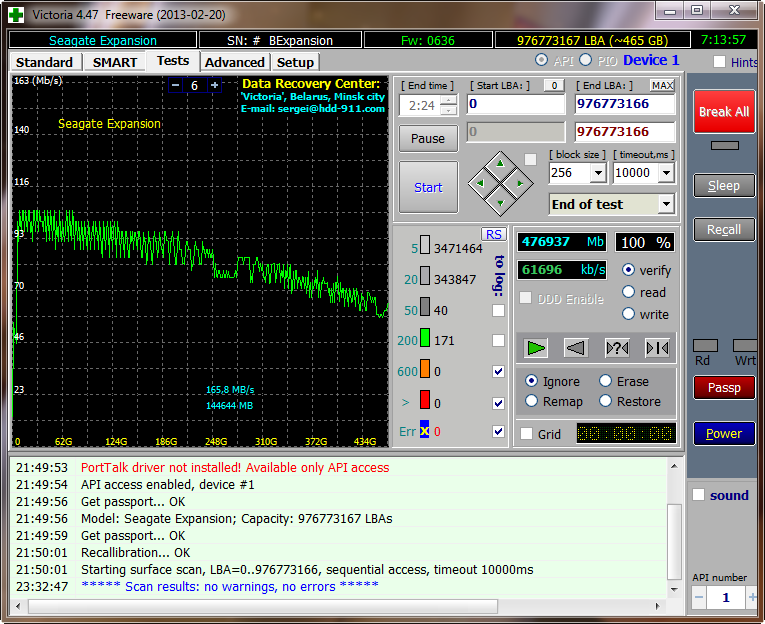Click the butterfly seek icon
Image resolution: width=765 pixels, height=624 pixels.
[x=657, y=348]
